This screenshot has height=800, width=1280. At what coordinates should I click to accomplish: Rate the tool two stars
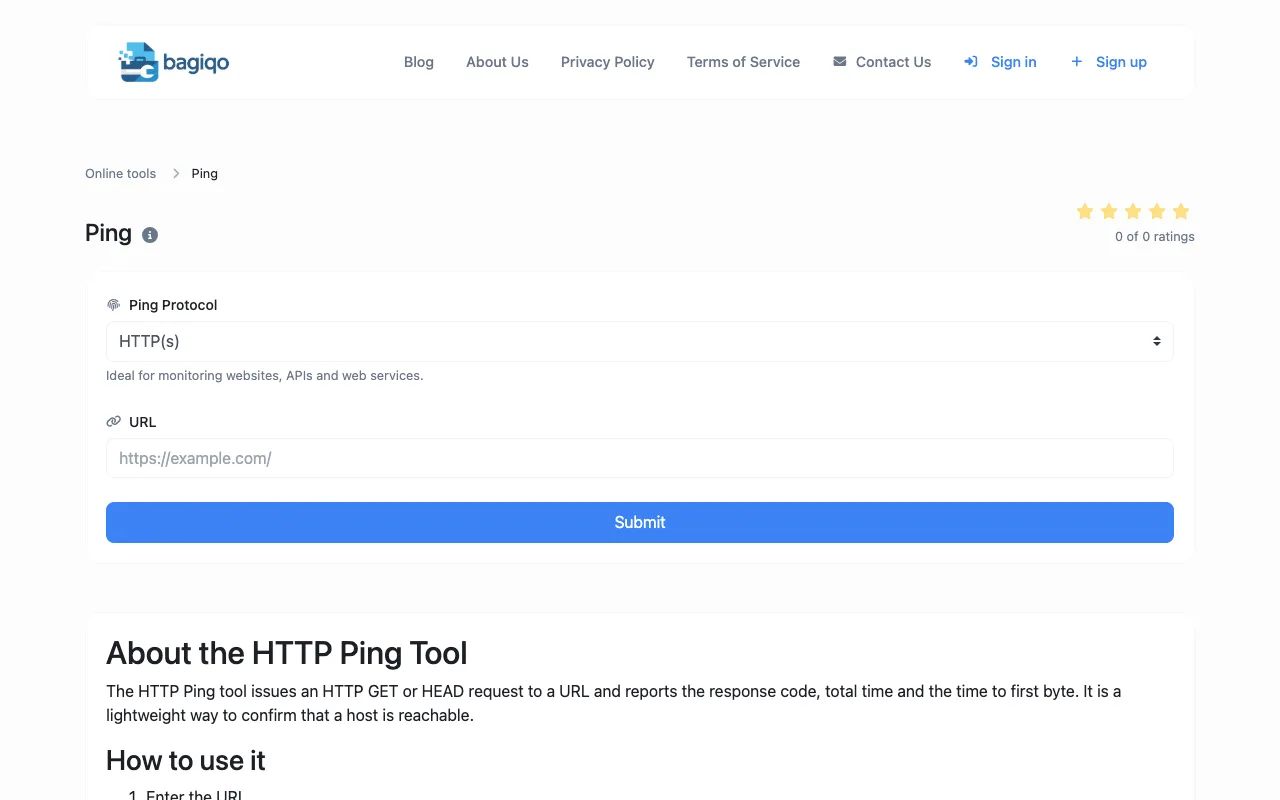pyautogui.click(x=1109, y=211)
